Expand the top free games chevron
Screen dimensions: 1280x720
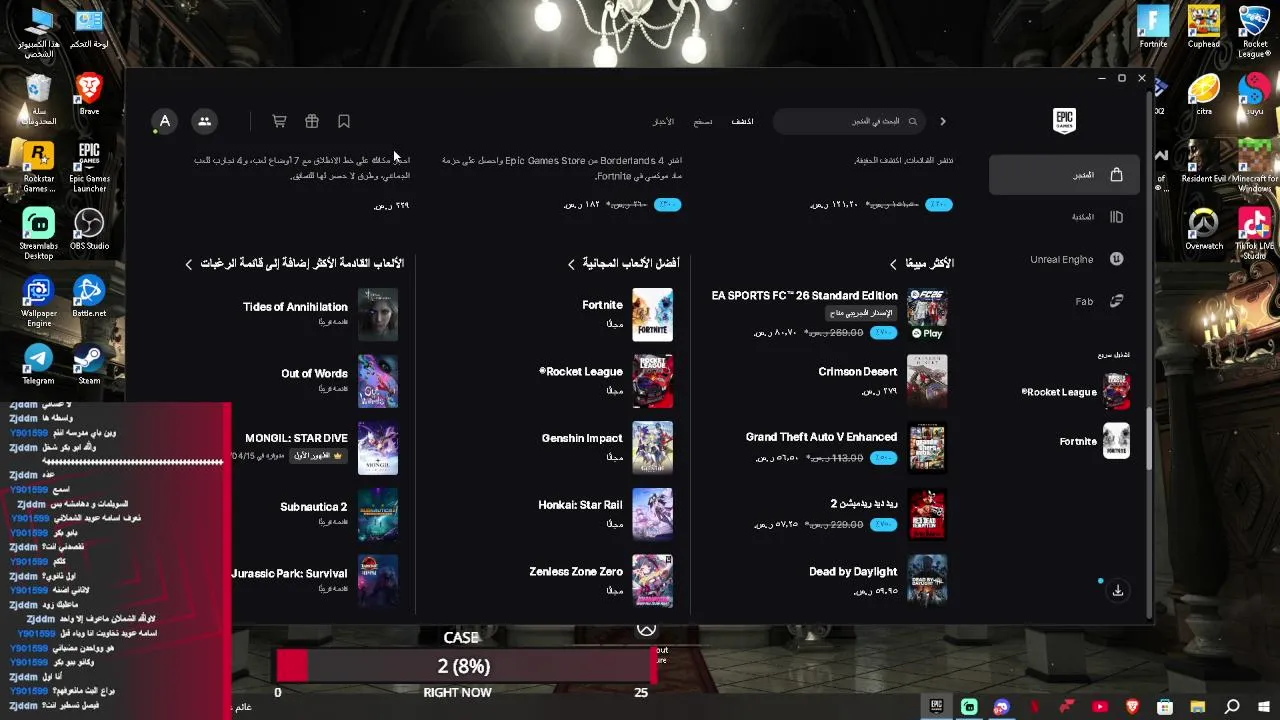click(571, 264)
